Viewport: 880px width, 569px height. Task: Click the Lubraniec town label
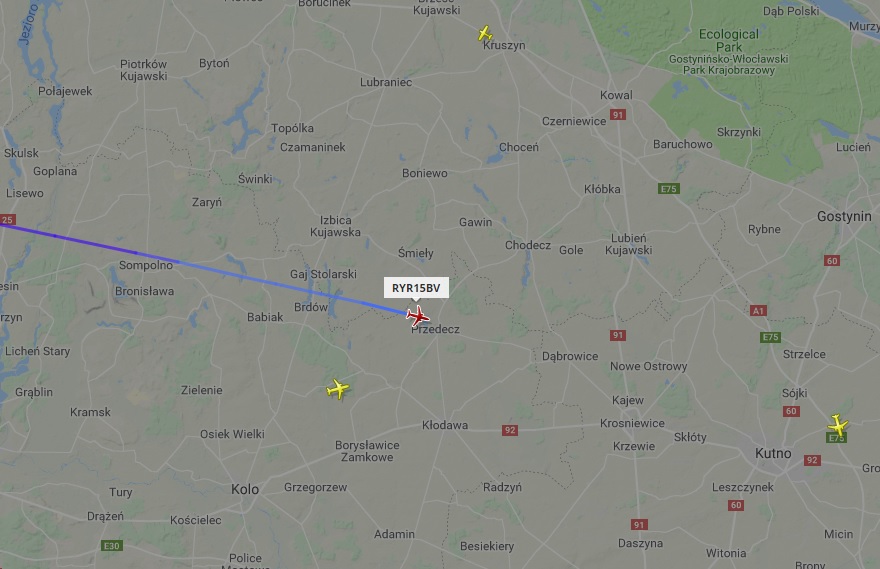386,82
